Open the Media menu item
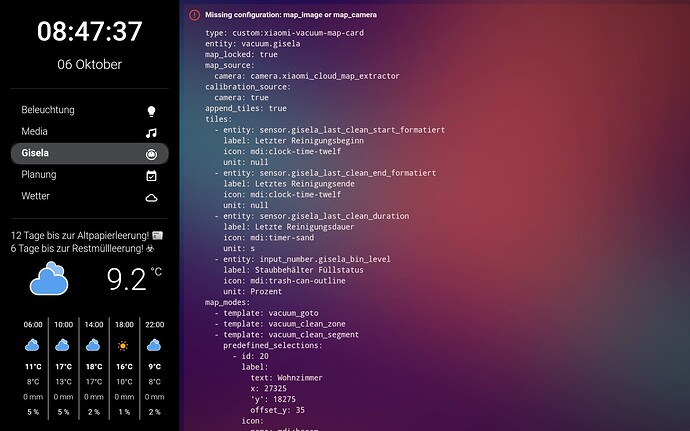 click(89, 132)
